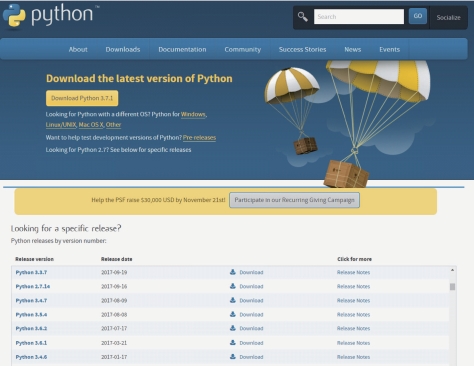Click Download text for Python 3.4.7

click(x=251, y=300)
